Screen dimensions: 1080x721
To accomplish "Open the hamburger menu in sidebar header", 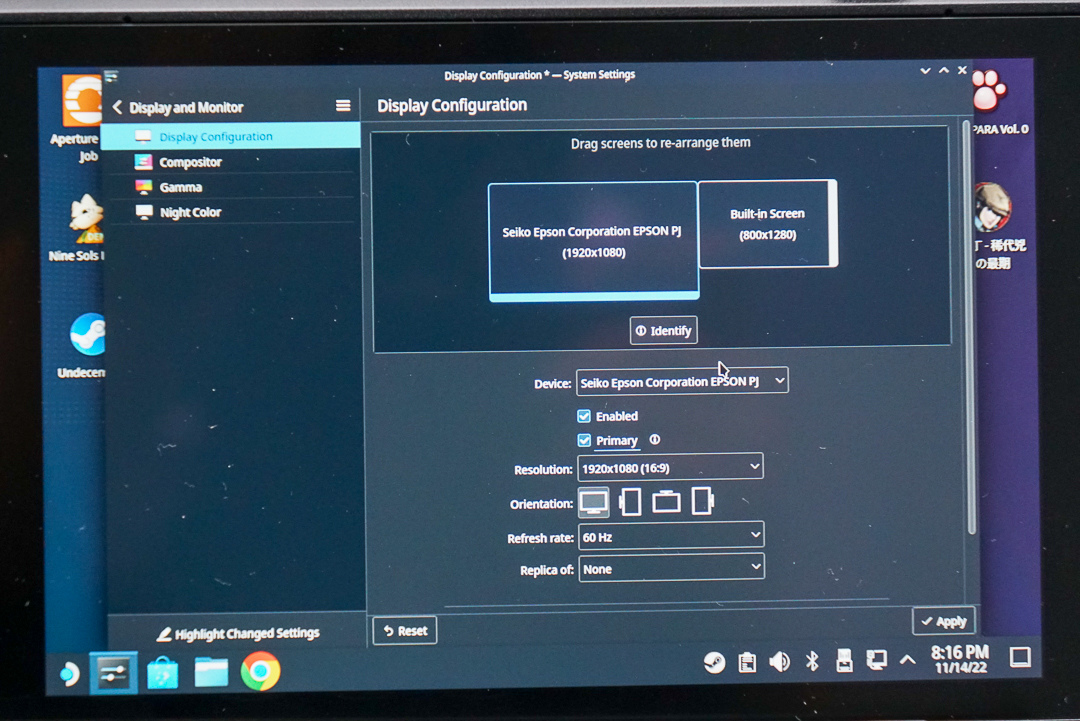I will click(343, 106).
